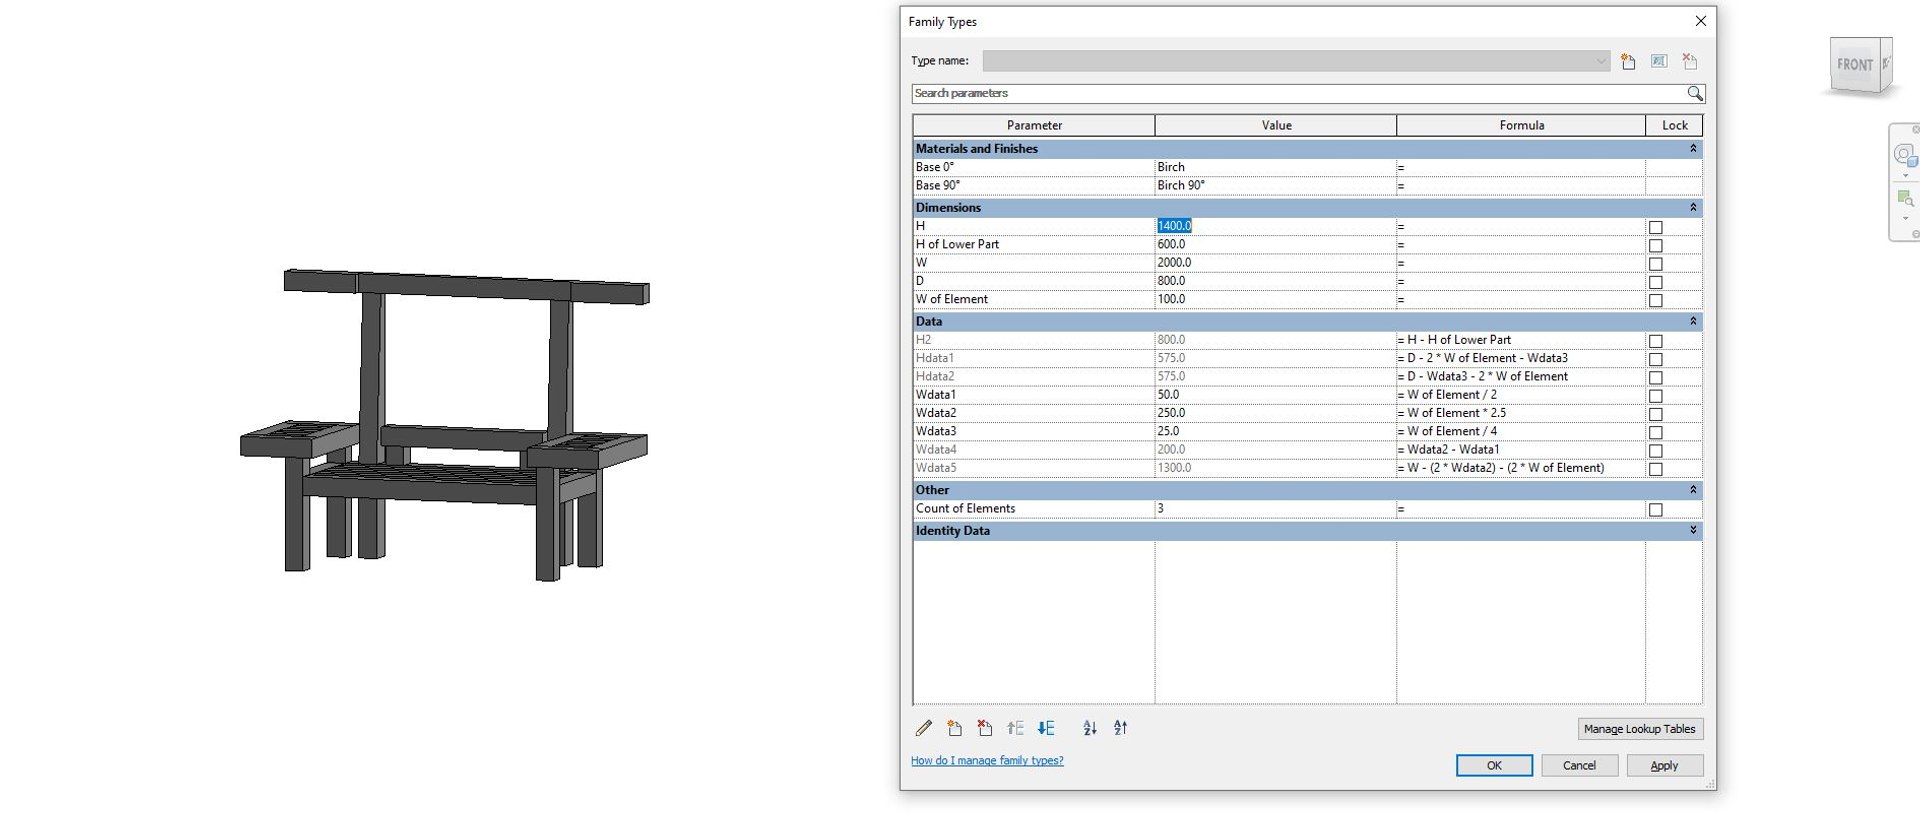Click the Delete Type icon
The height and width of the screenshot is (813, 1920).
1690,61
